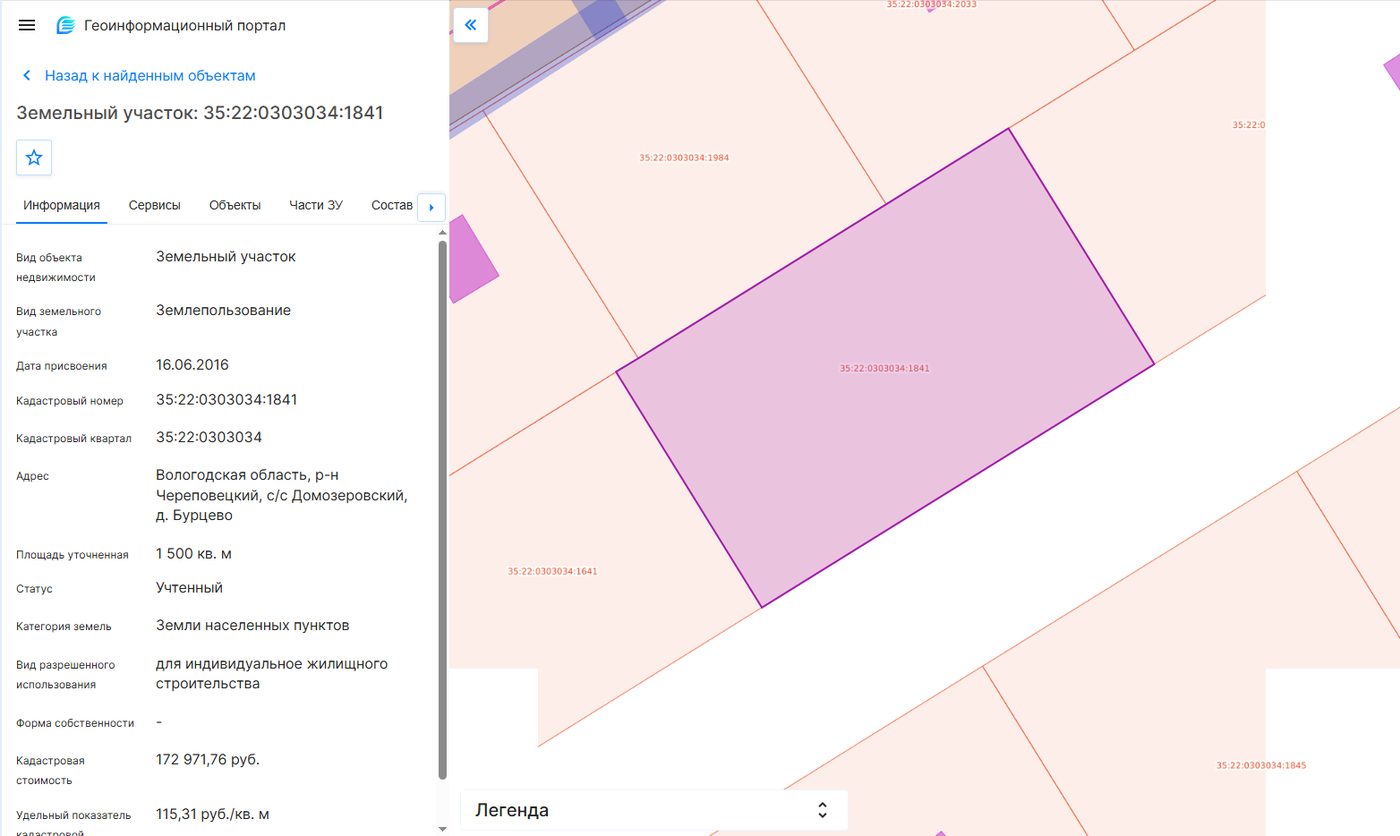Open the hamburger main menu
The height and width of the screenshot is (836, 1400).
point(27,25)
